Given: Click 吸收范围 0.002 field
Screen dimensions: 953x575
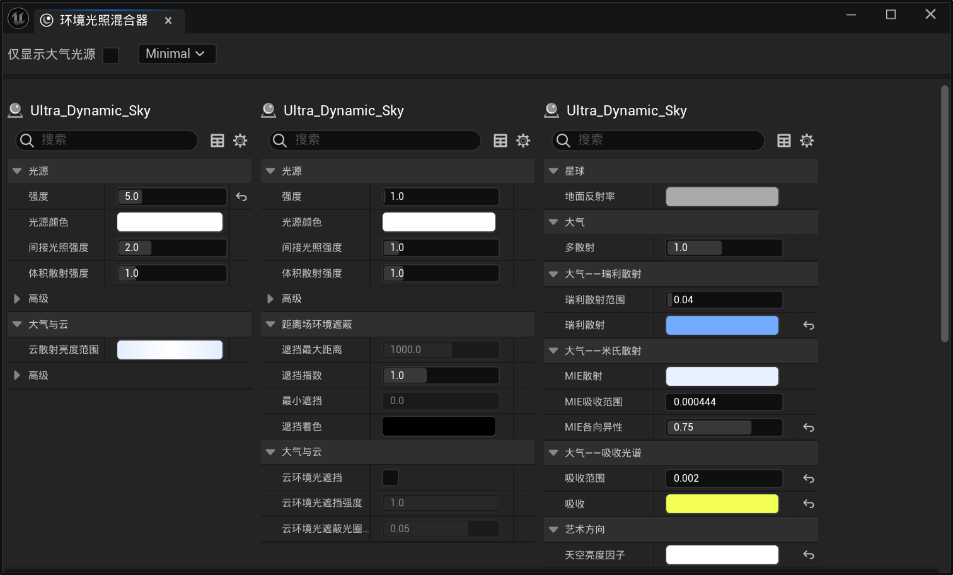Looking at the screenshot, I should pyautogui.click(x=724, y=478).
